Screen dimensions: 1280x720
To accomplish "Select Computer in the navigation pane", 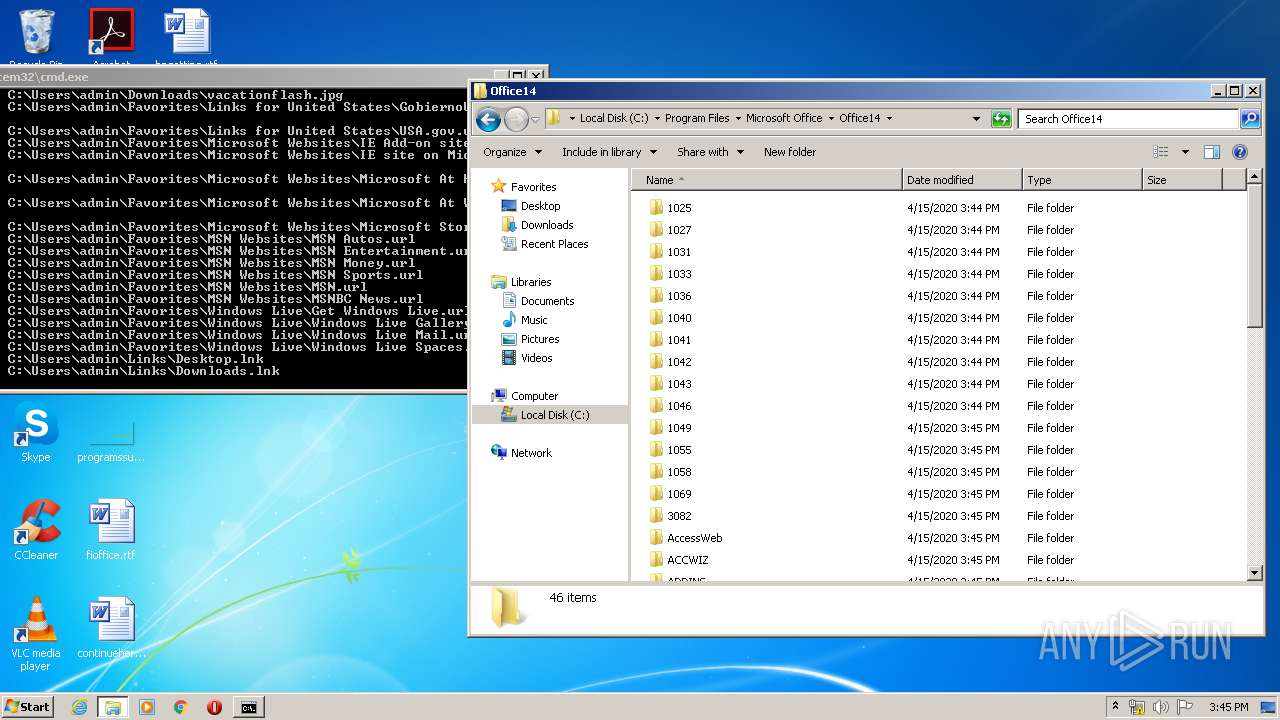I will (534, 396).
